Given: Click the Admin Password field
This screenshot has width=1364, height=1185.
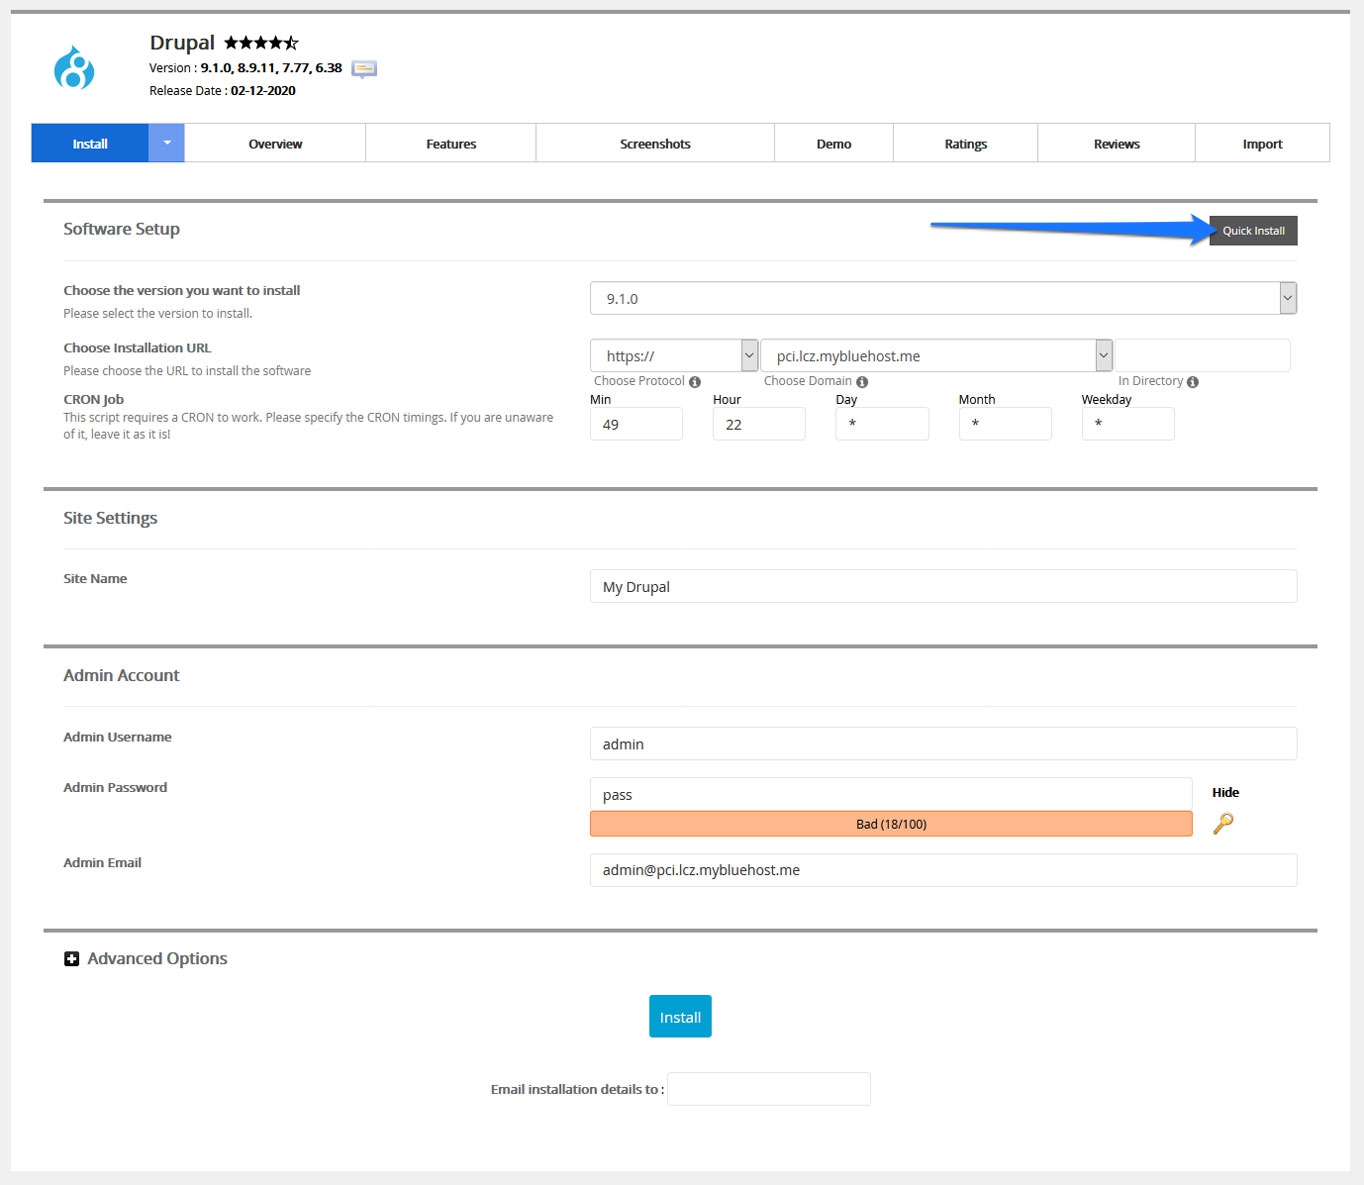Looking at the screenshot, I should pos(891,794).
